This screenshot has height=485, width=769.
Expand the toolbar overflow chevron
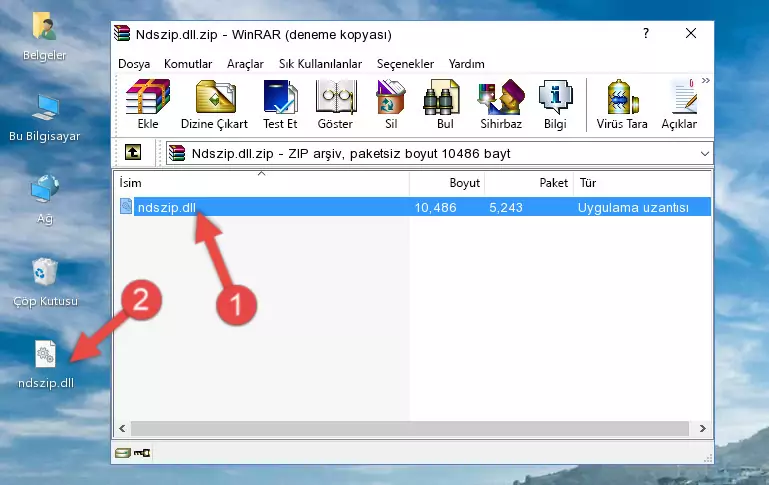[x=705, y=80]
